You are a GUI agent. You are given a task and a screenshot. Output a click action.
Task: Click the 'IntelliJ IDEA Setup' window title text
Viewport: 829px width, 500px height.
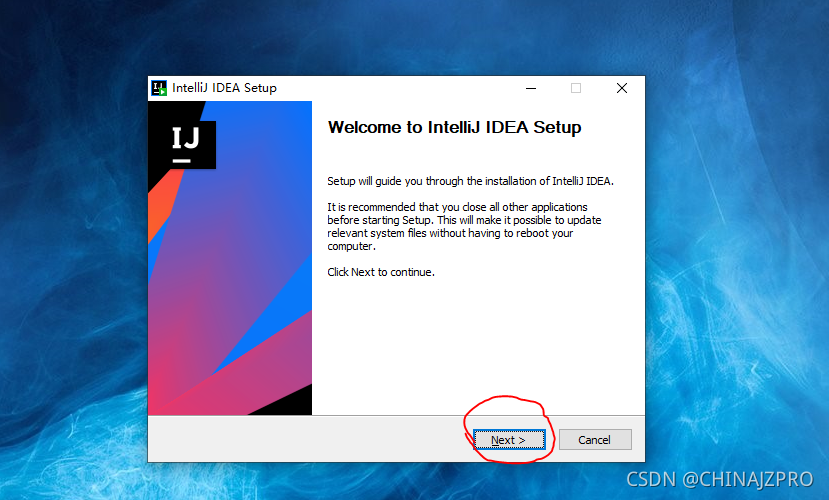pos(224,88)
